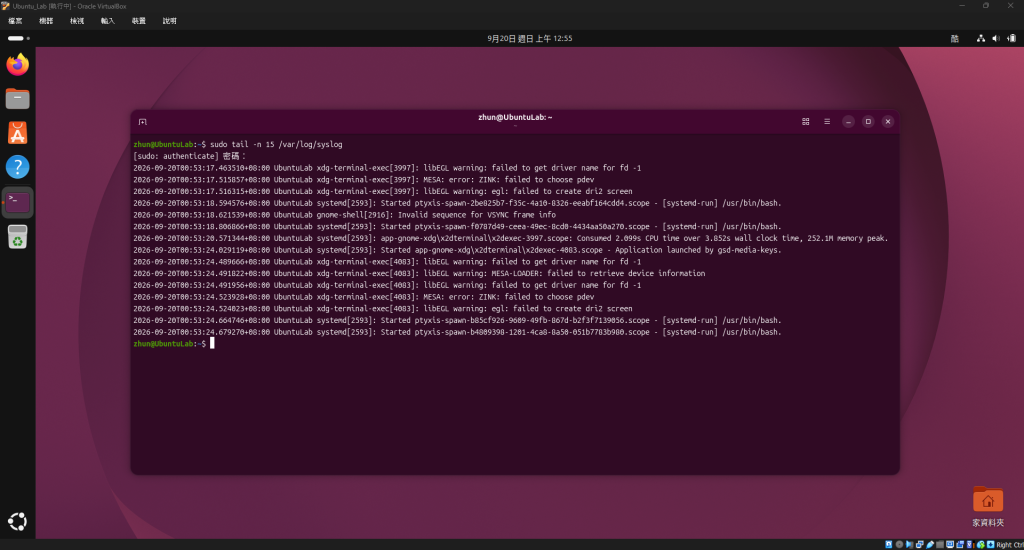
Task: Click the line launched by gsd-media-keys
Action: pos(457,250)
